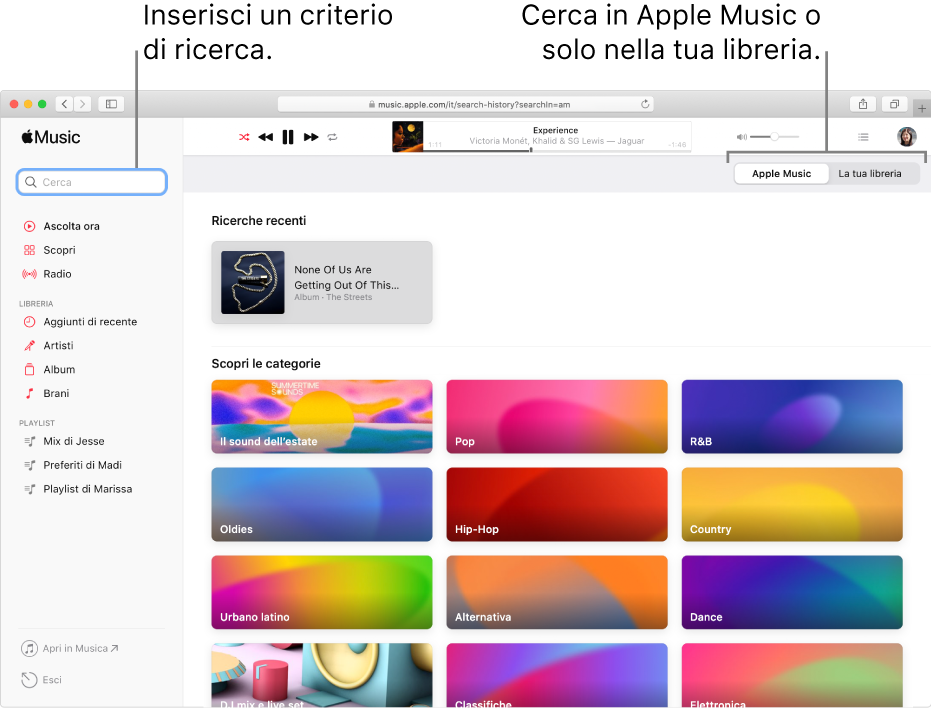The height and width of the screenshot is (708, 931).
Task: Open Ascolta ora in sidebar
Action: tap(71, 226)
